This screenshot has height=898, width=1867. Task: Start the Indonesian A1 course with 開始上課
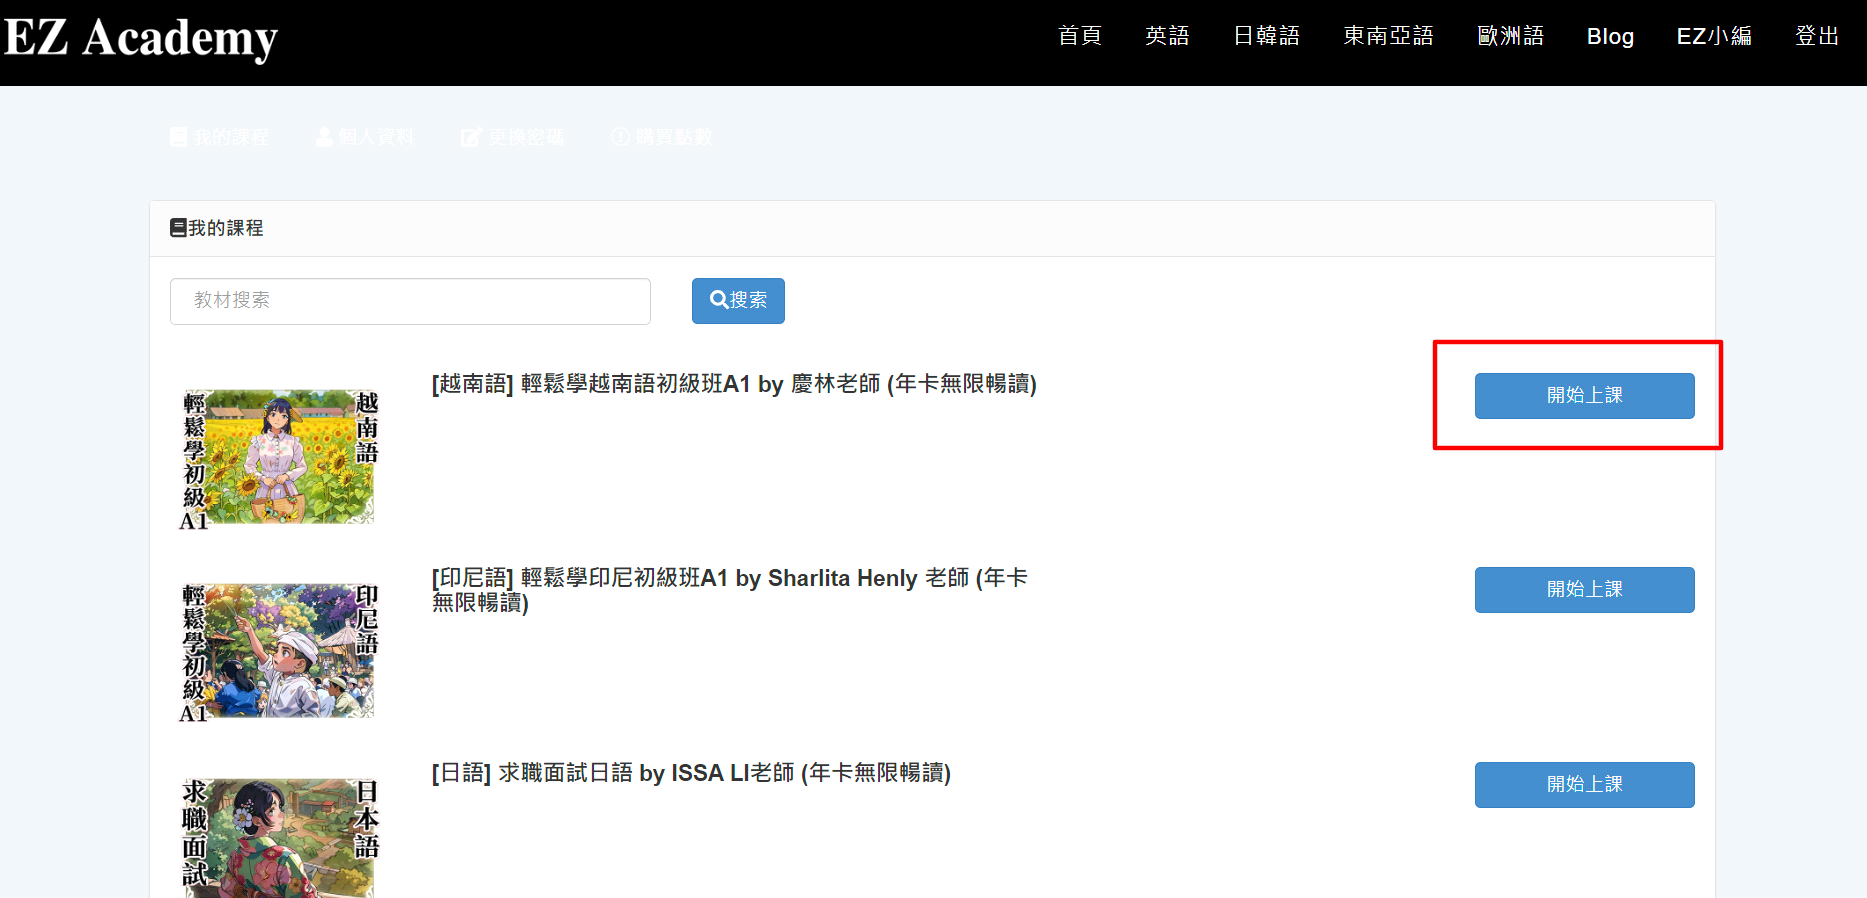(x=1584, y=590)
